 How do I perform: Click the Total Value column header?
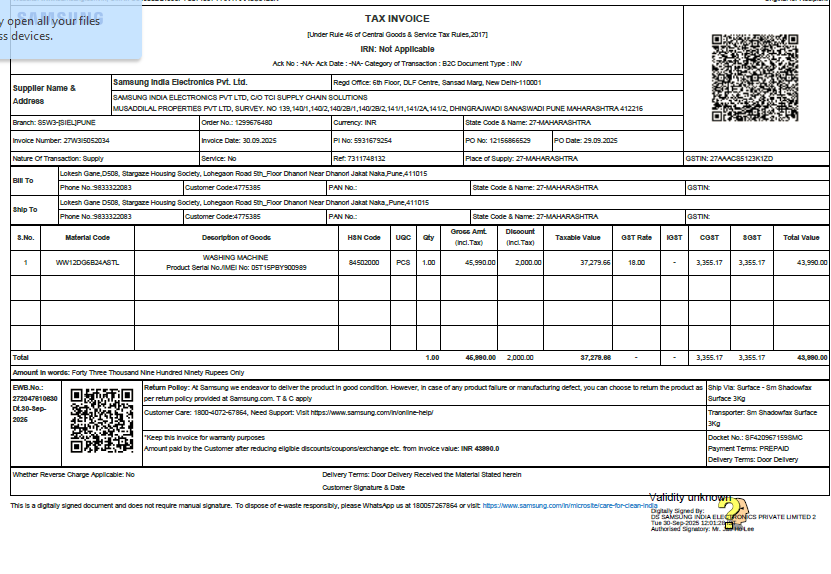tap(801, 238)
